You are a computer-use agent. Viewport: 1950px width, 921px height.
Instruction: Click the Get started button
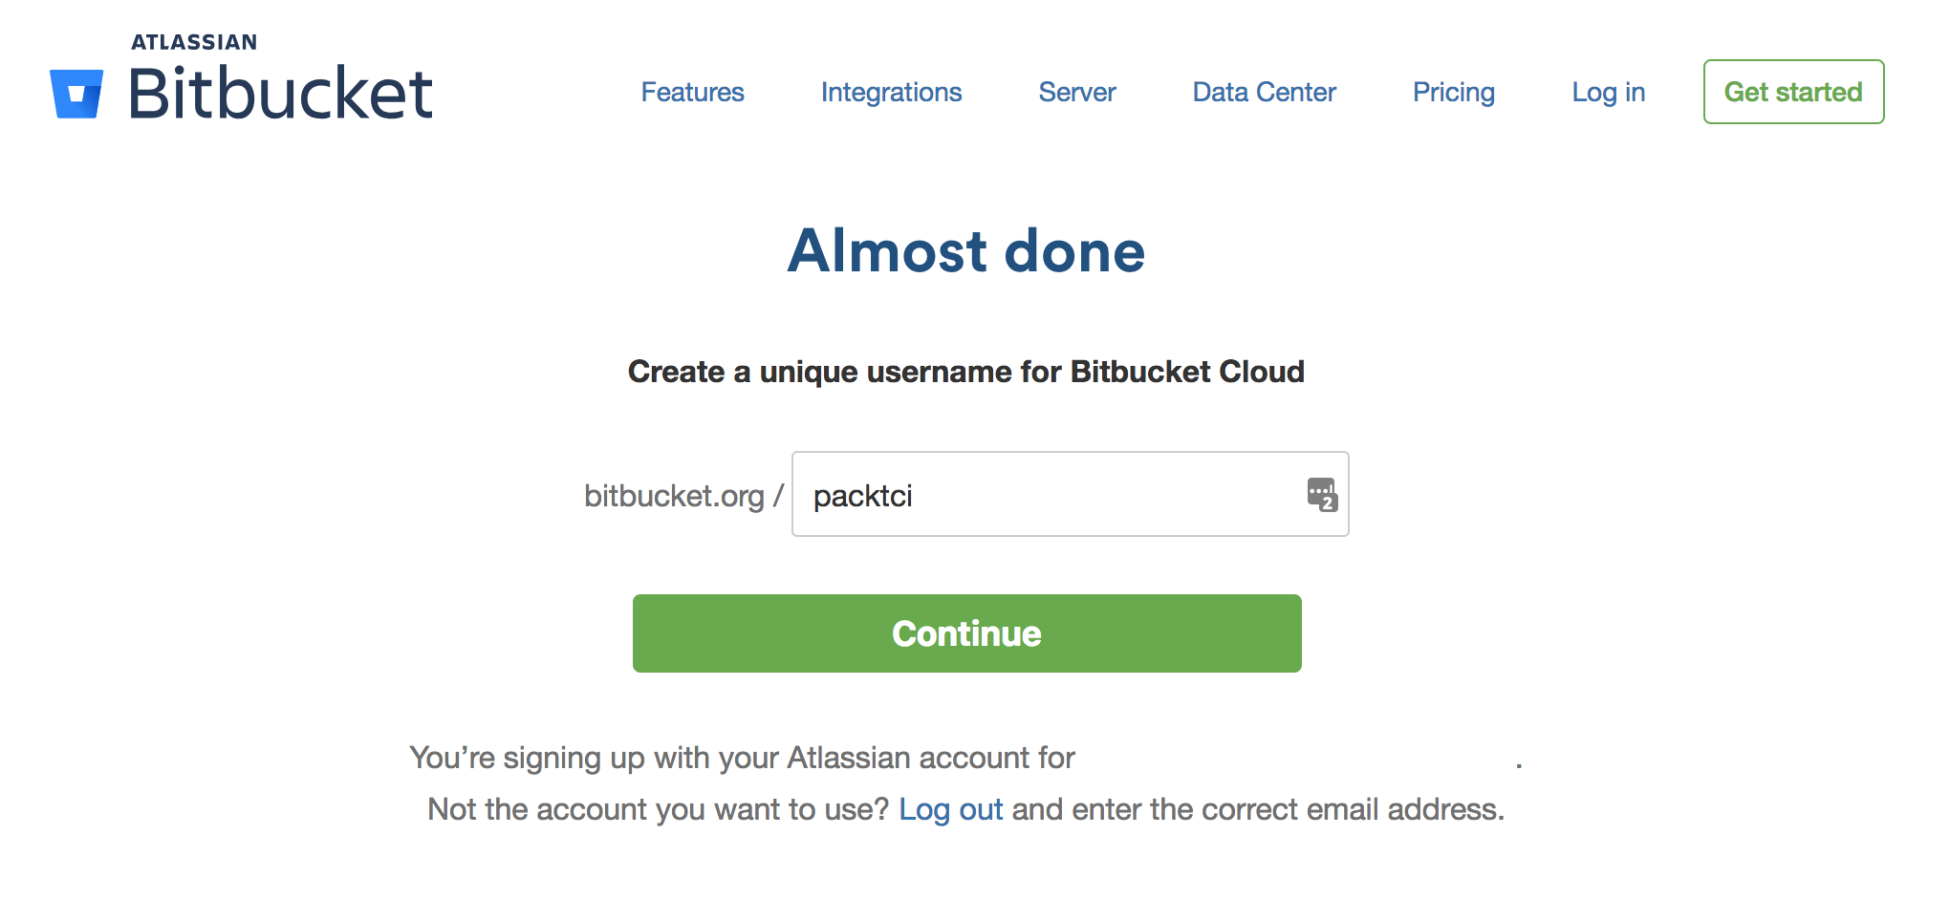pyautogui.click(x=1793, y=92)
